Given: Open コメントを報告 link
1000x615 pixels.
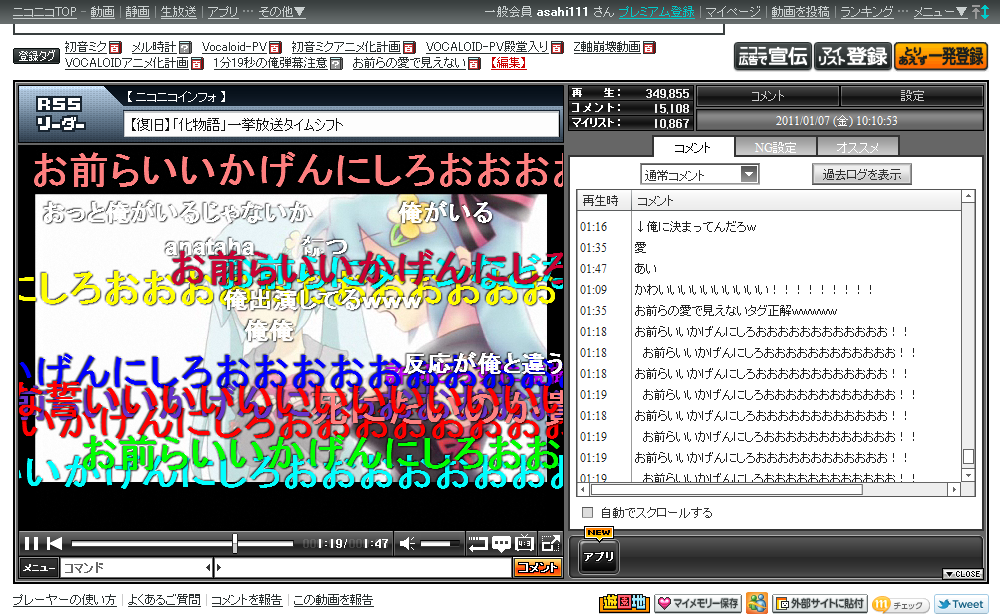Looking at the screenshot, I should click(x=246, y=600).
